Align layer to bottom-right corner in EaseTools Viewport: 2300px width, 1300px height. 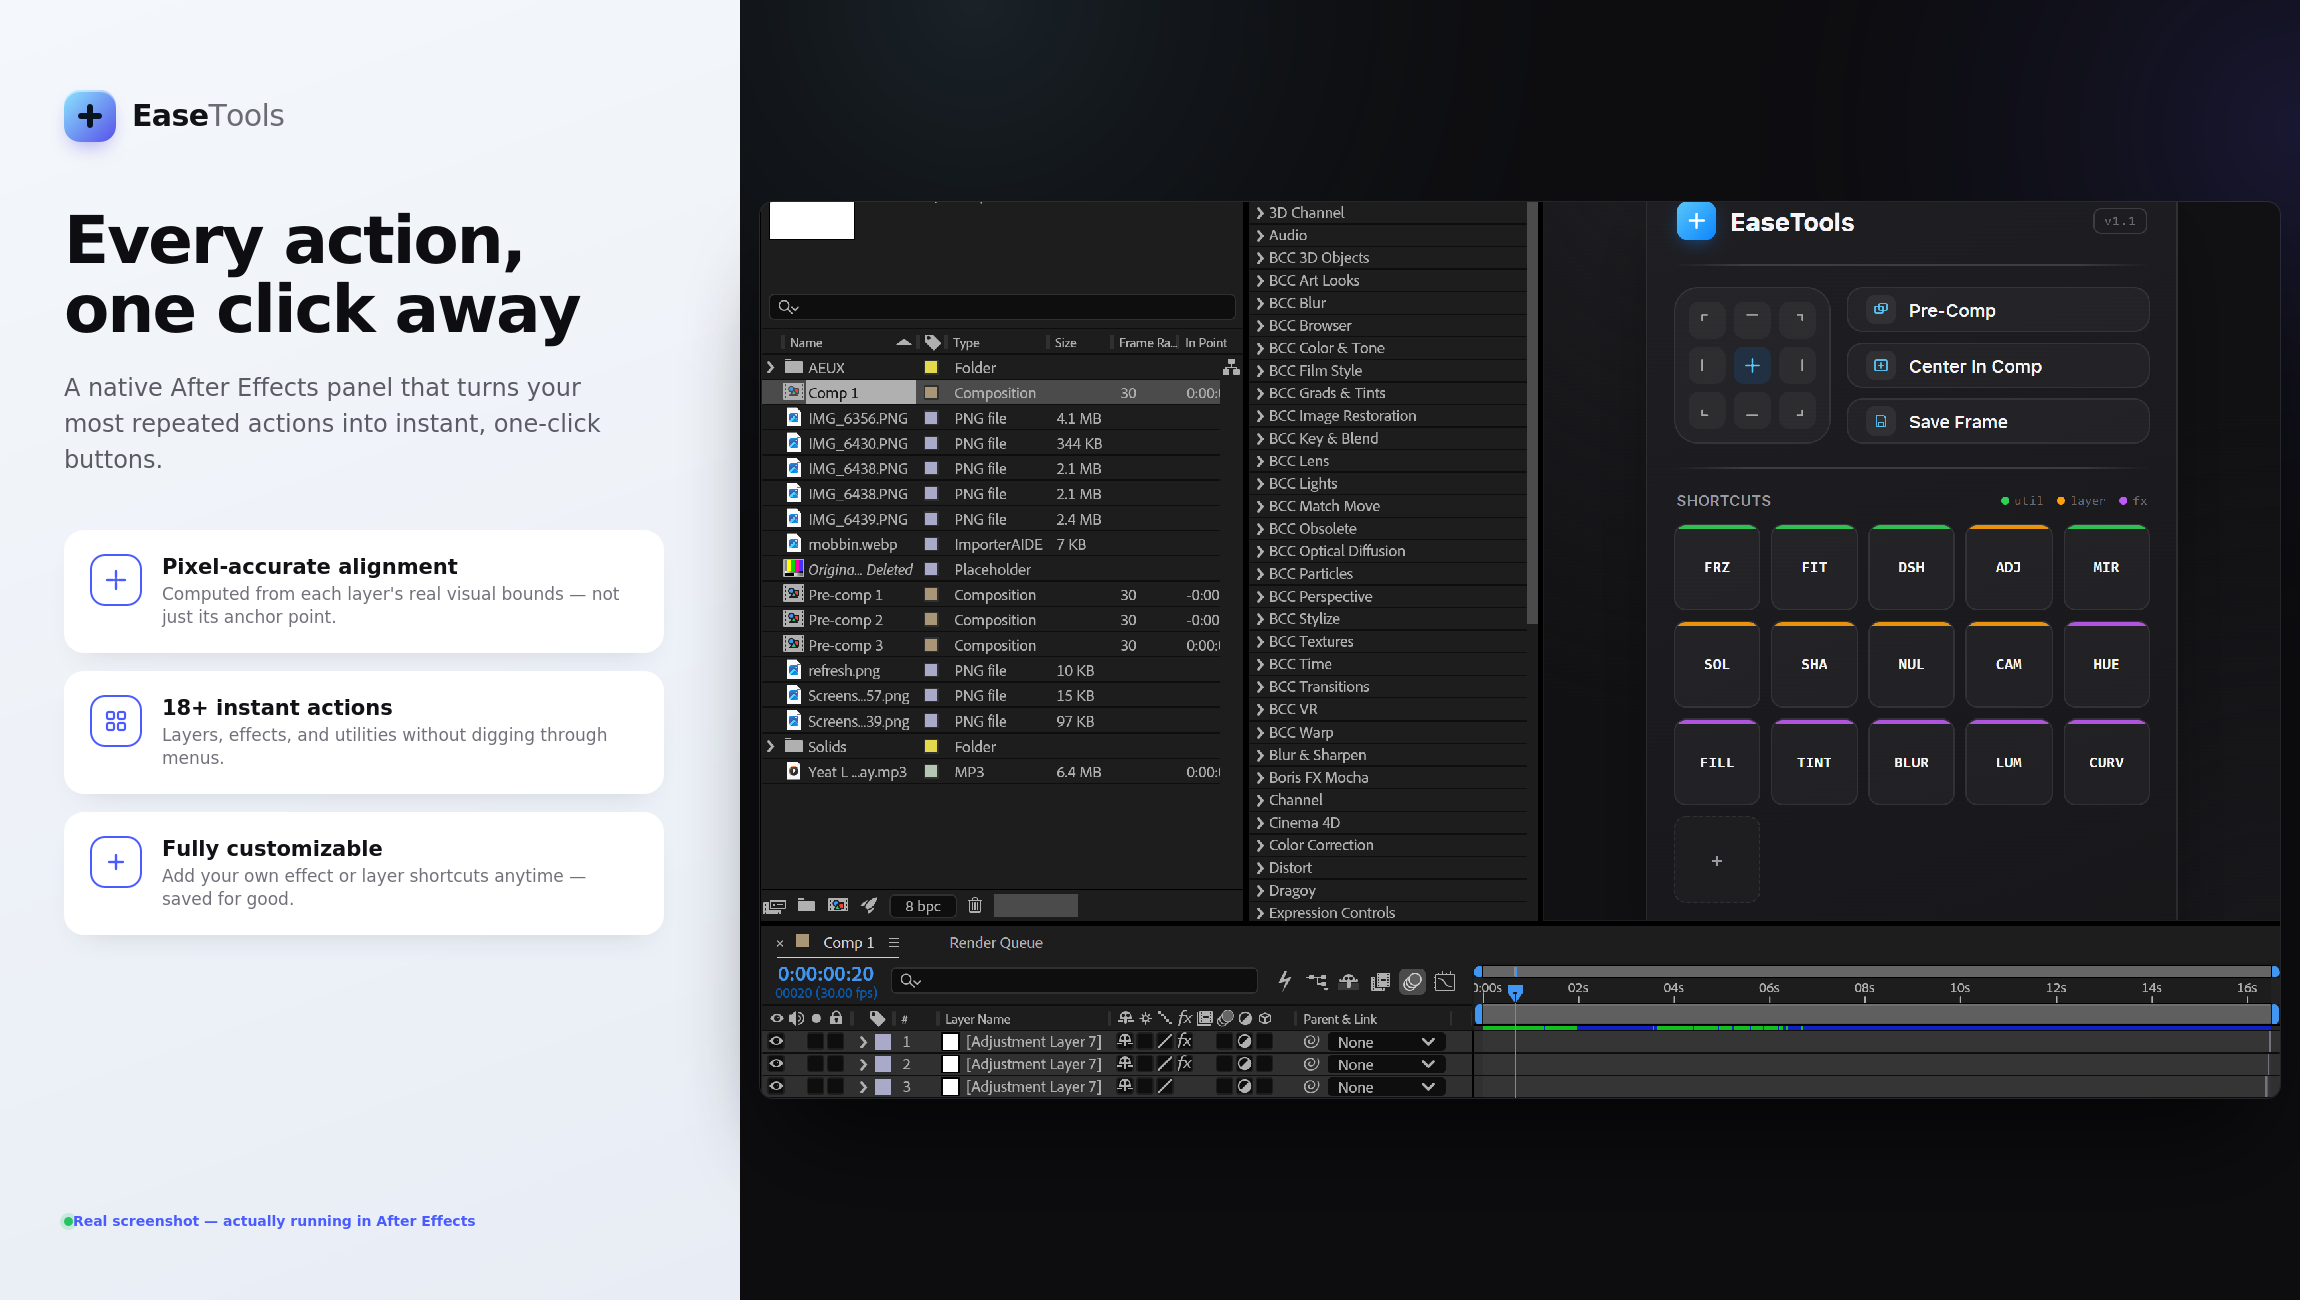coord(1799,412)
